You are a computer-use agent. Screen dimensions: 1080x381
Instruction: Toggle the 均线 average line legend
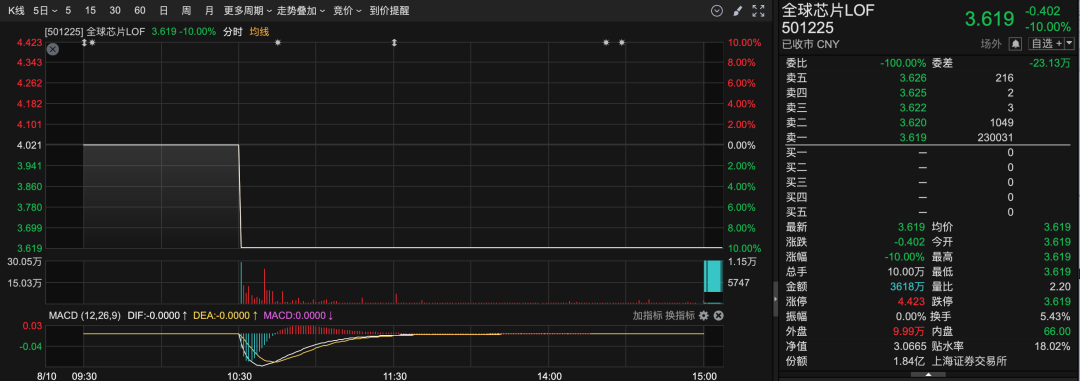pos(259,31)
